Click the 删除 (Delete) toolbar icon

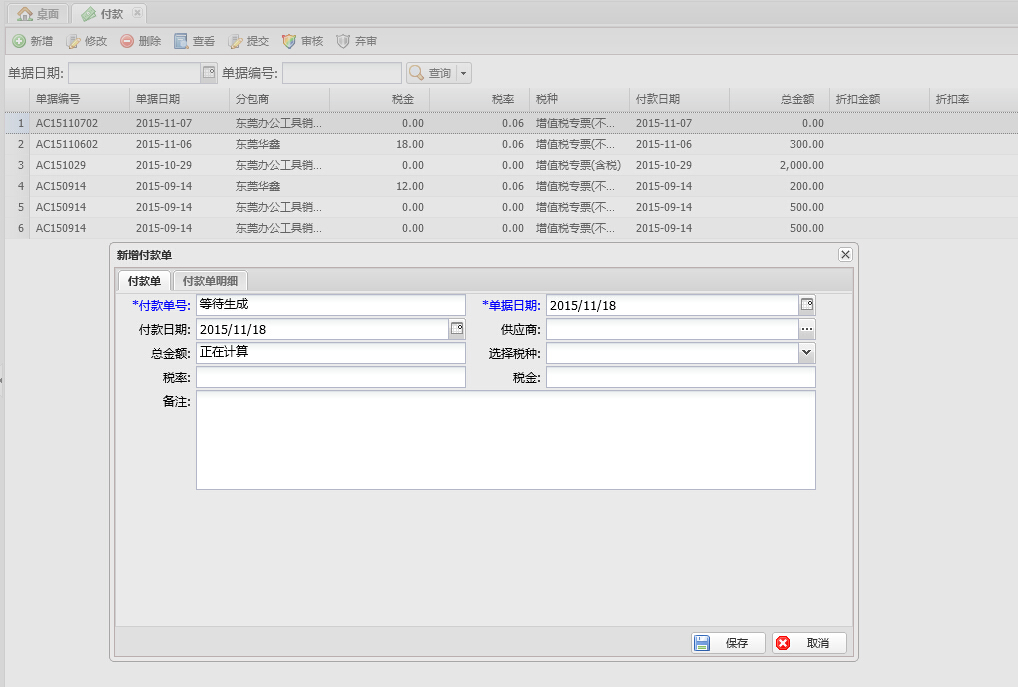pos(127,42)
